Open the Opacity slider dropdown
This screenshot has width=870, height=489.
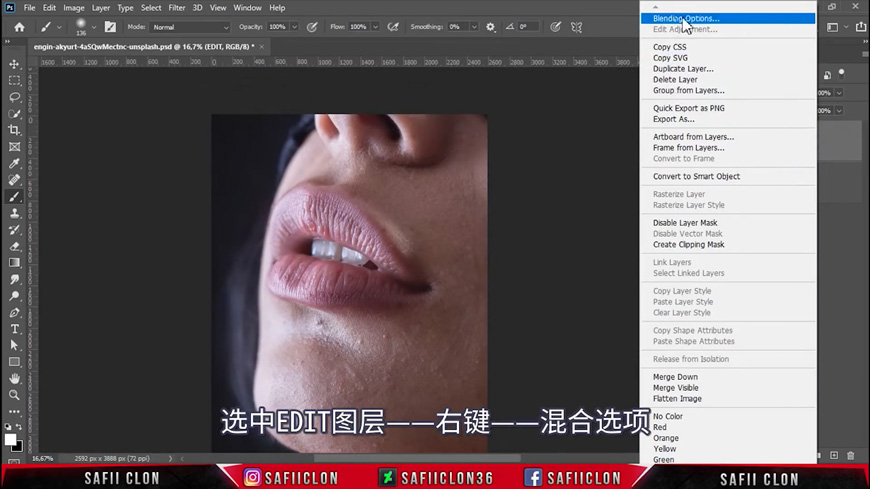(x=295, y=27)
